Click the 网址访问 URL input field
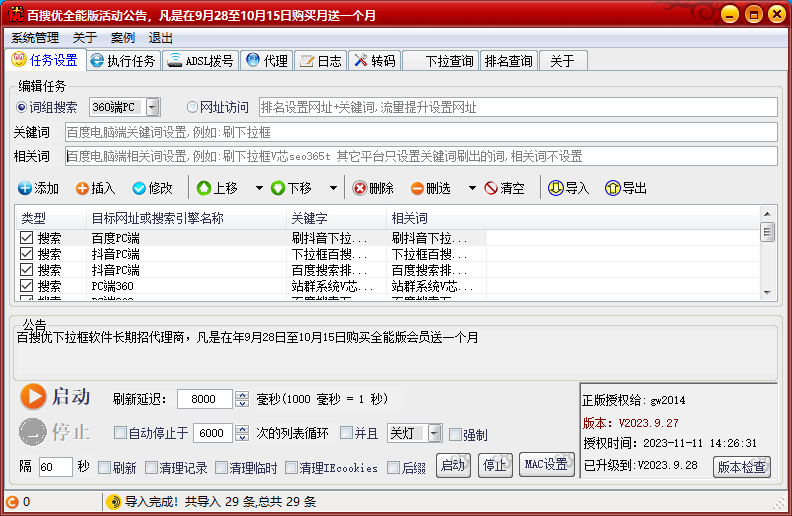Screen dimensions: 792x516 518,107
